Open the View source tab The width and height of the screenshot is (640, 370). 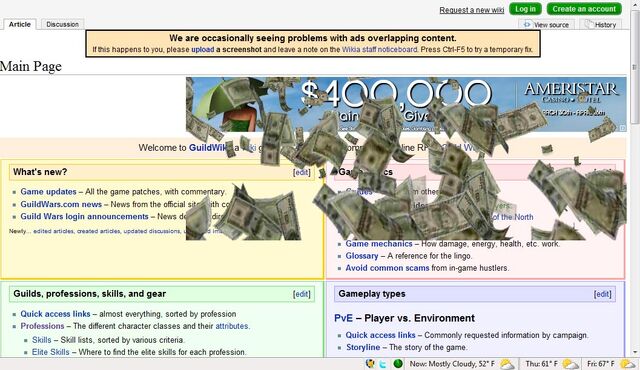[547, 24]
